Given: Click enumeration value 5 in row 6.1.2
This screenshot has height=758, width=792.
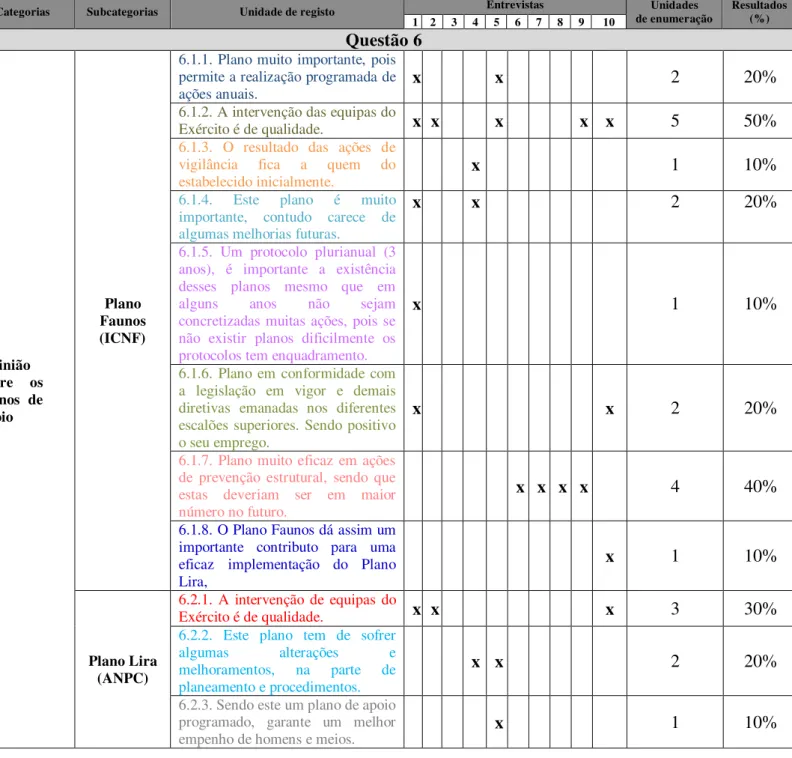Looking at the screenshot, I should (x=675, y=121).
